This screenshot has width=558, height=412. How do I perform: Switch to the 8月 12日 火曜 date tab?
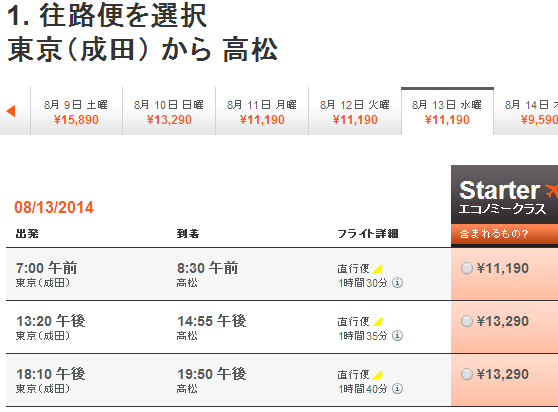point(355,111)
